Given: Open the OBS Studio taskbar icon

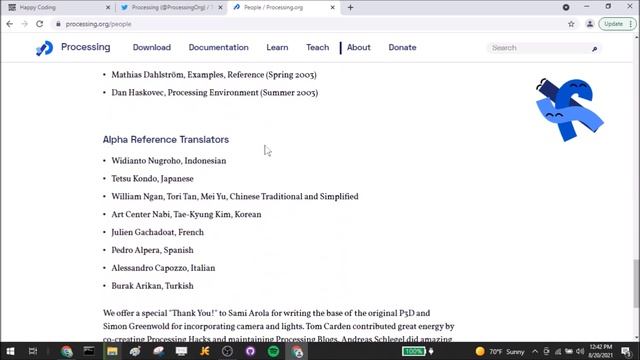Looking at the screenshot, I should tap(227, 351).
